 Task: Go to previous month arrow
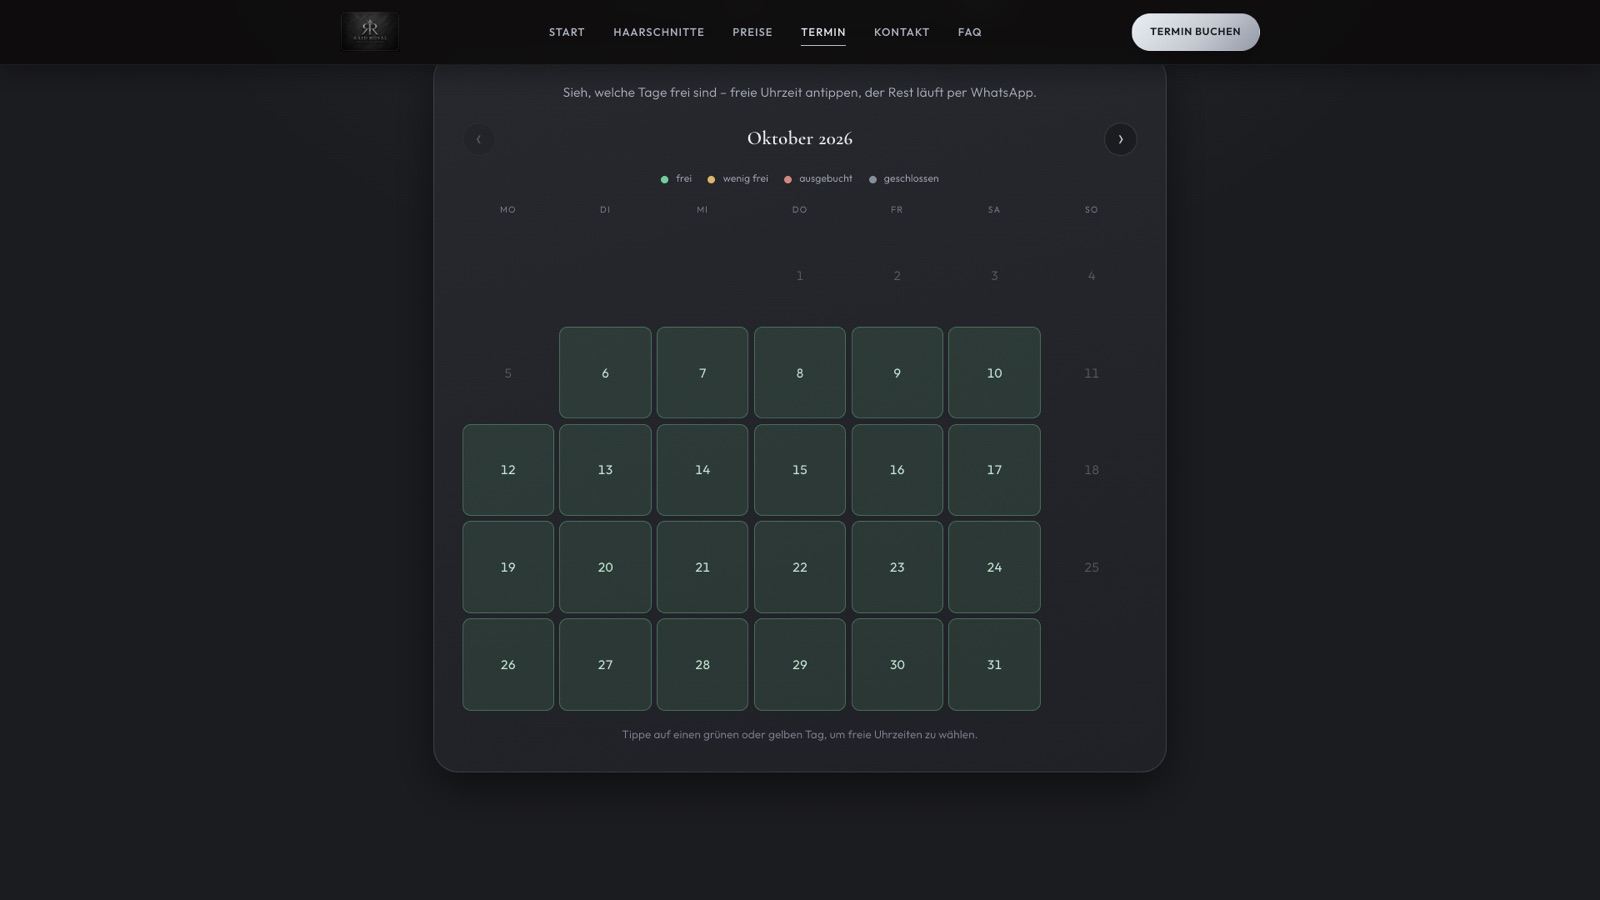pos(479,139)
